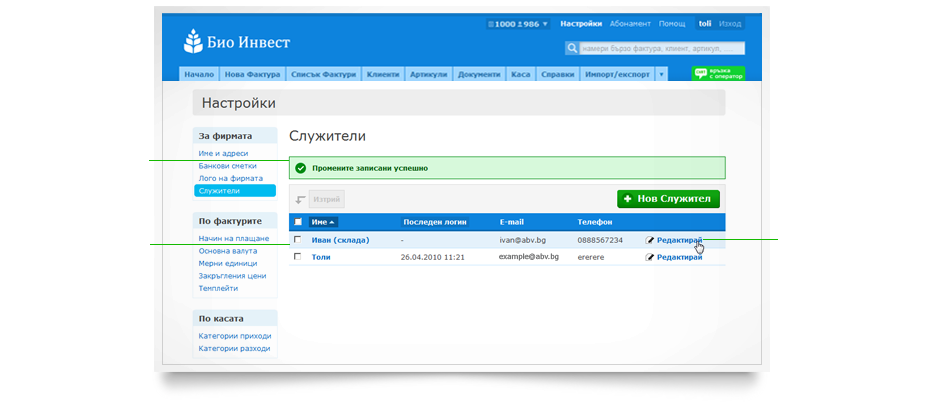Click Редактирай for Толи
Image resolution: width=940 pixels, height=410 pixels.
(x=680, y=257)
